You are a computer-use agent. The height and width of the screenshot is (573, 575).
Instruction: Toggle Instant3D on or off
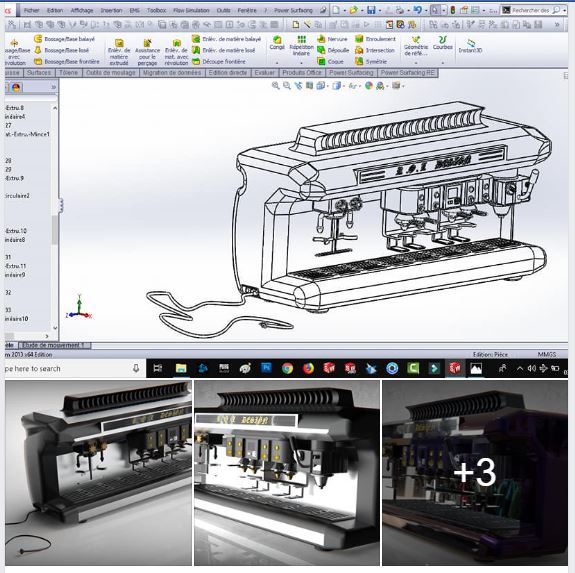click(470, 45)
